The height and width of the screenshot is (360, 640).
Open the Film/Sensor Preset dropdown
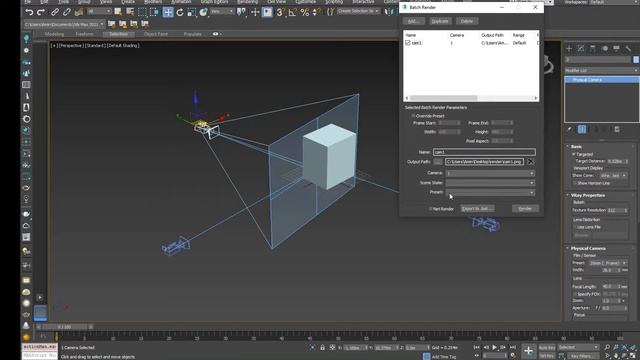(x=608, y=263)
